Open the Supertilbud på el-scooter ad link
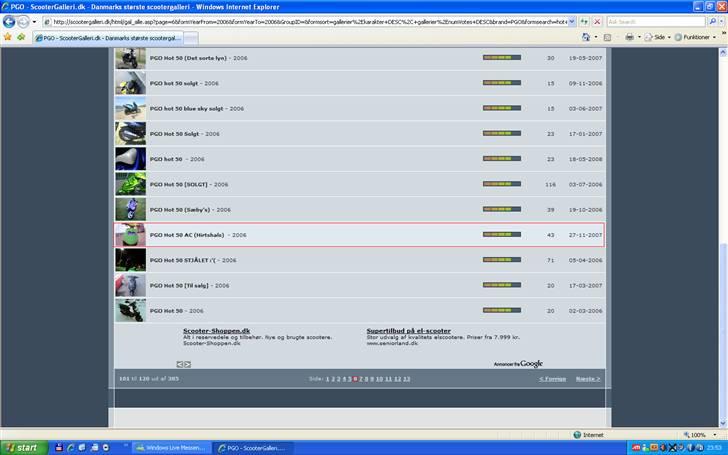 coord(408,330)
